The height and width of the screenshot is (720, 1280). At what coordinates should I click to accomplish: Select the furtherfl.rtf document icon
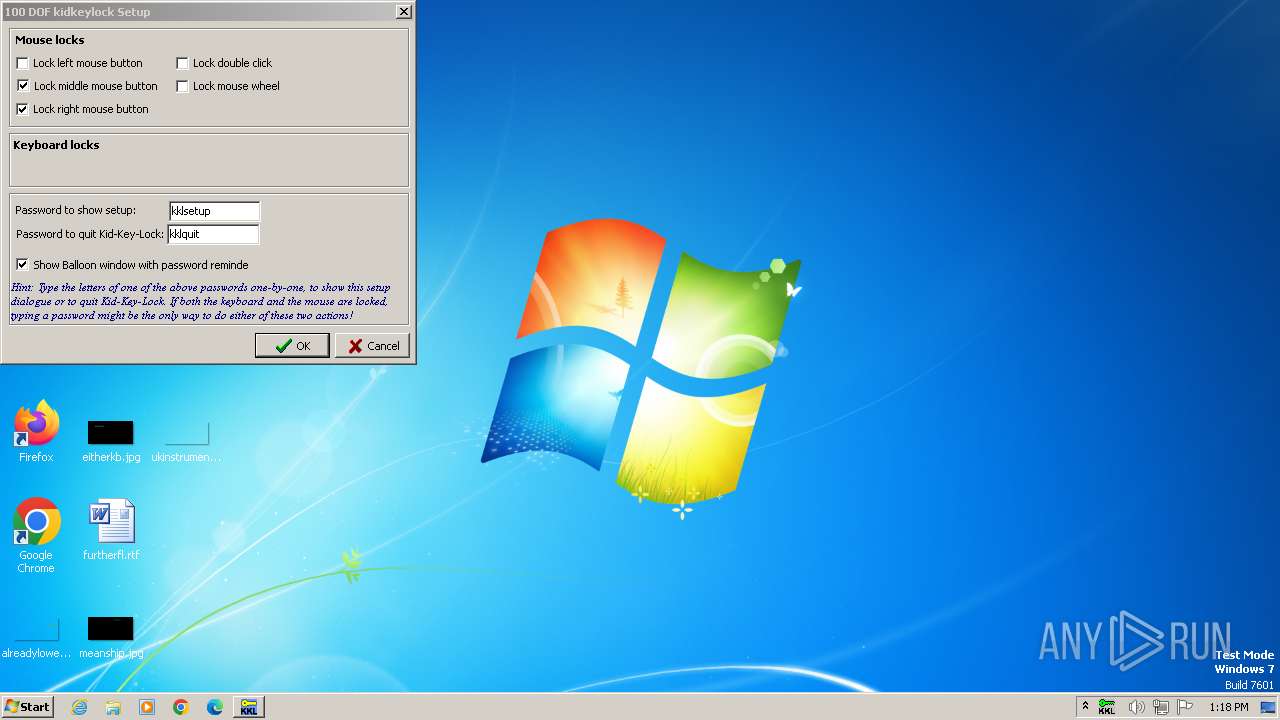(110, 530)
